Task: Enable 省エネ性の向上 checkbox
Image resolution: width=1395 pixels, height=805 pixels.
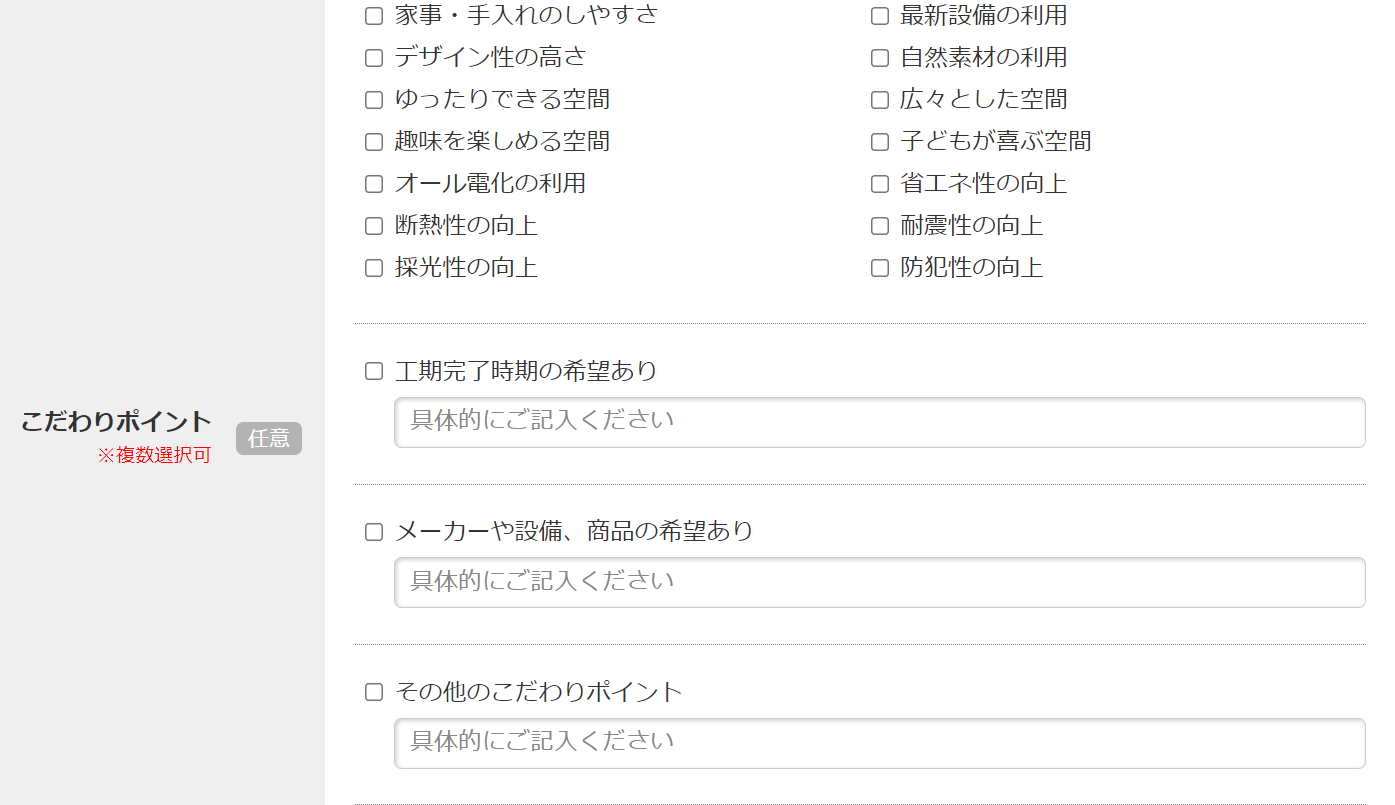Action: click(880, 184)
